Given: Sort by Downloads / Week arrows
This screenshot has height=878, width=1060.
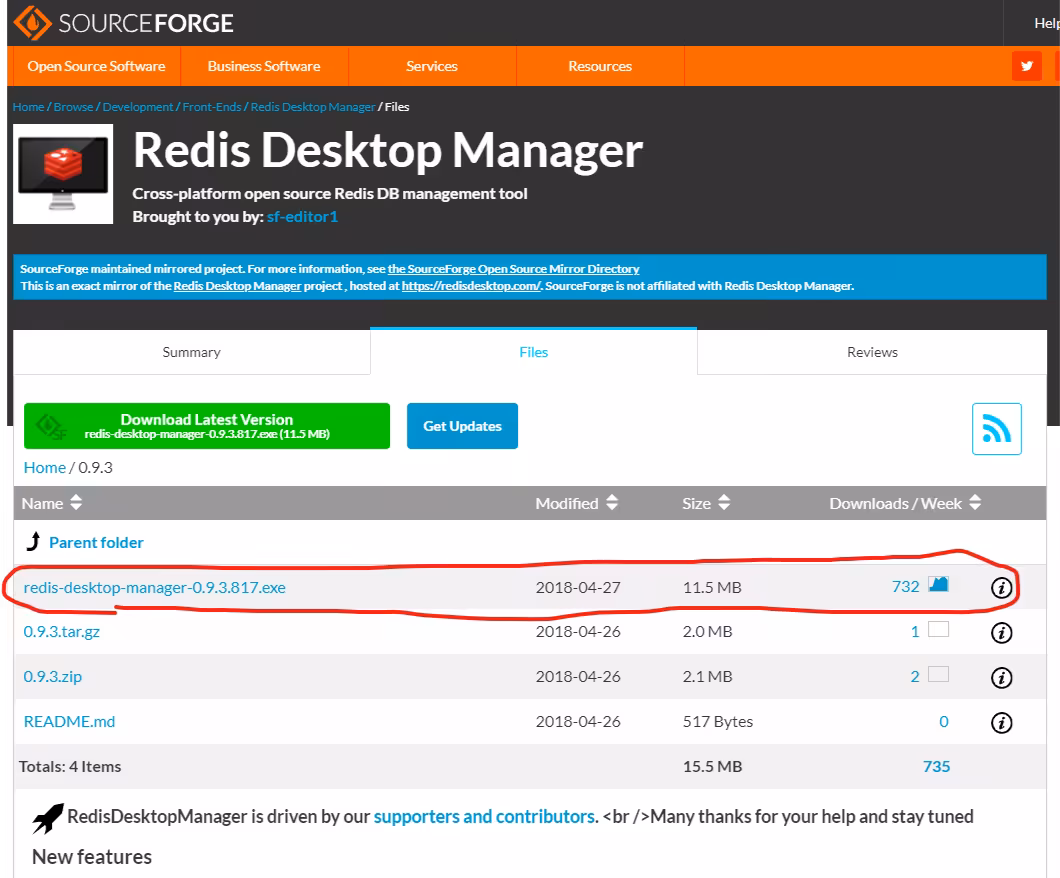Looking at the screenshot, I should click(x=975, y=502).
